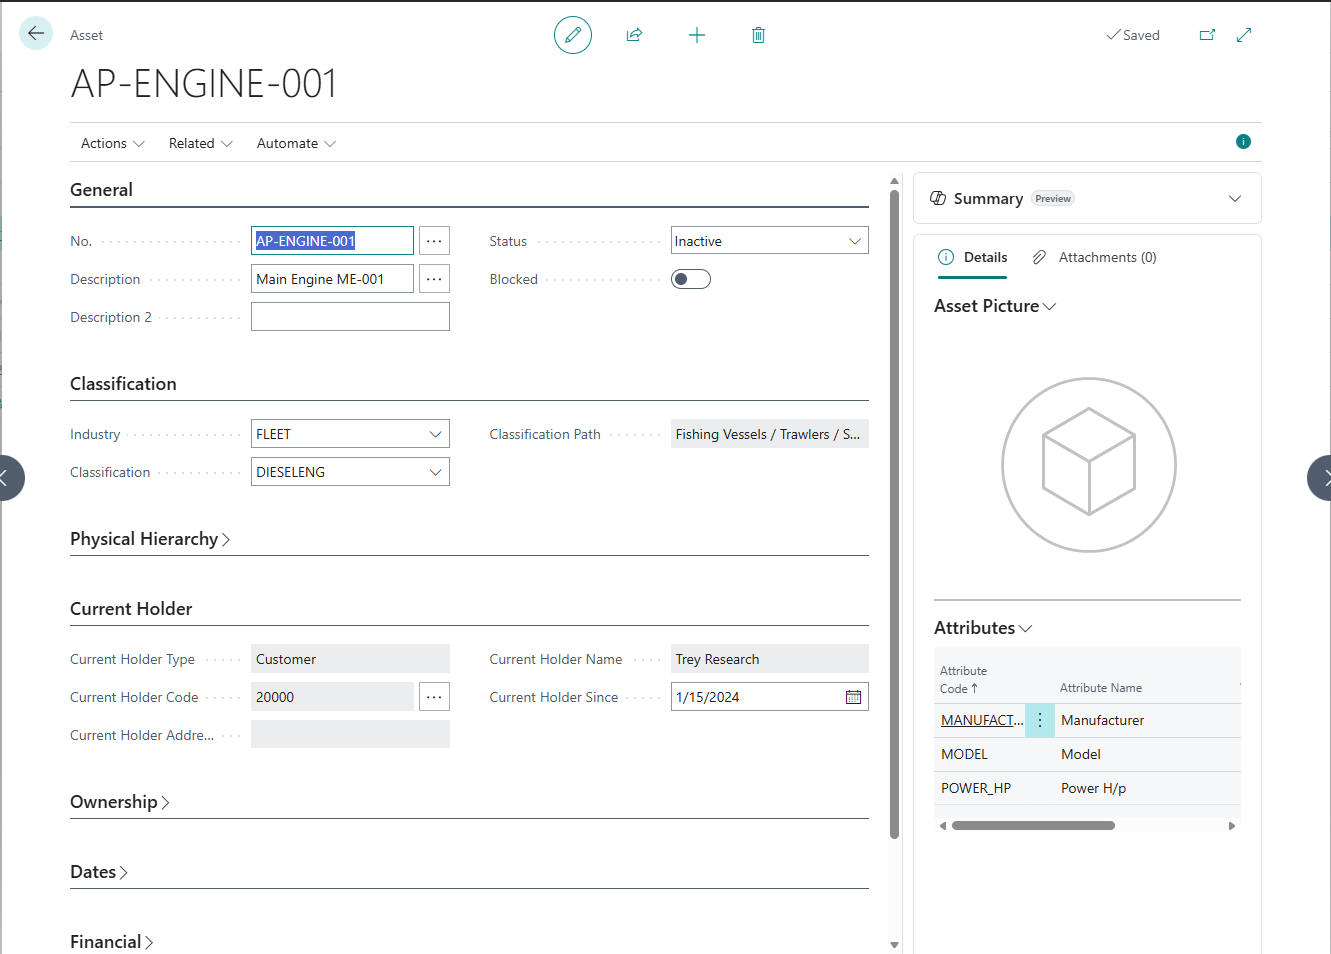Go back using the arrow icon
This screenshot has height=954, width=1331.
tap(36, 33)
